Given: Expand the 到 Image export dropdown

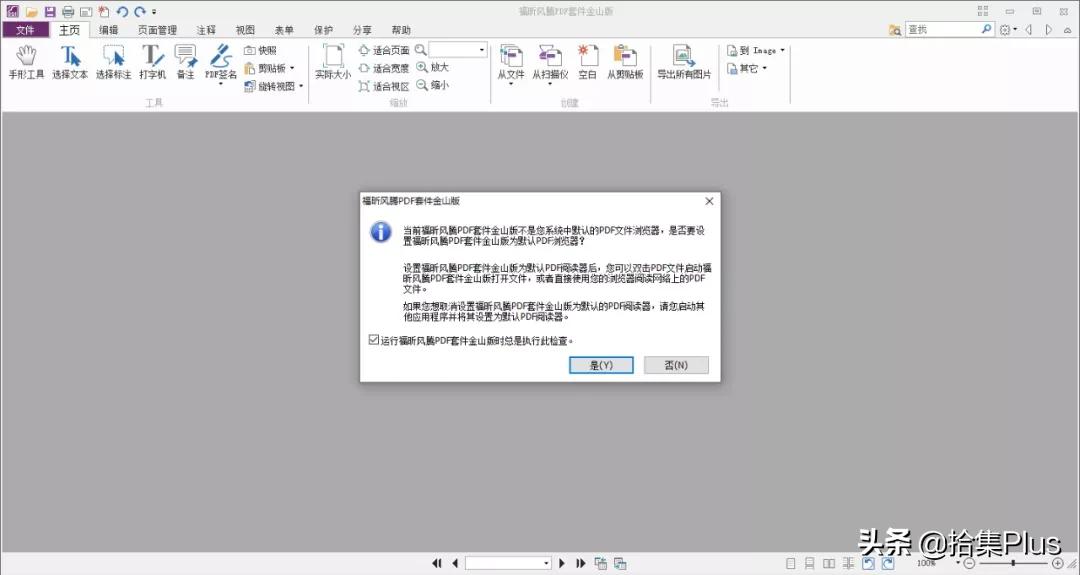Looking at the screenshot, I should (x=782, y=50).
